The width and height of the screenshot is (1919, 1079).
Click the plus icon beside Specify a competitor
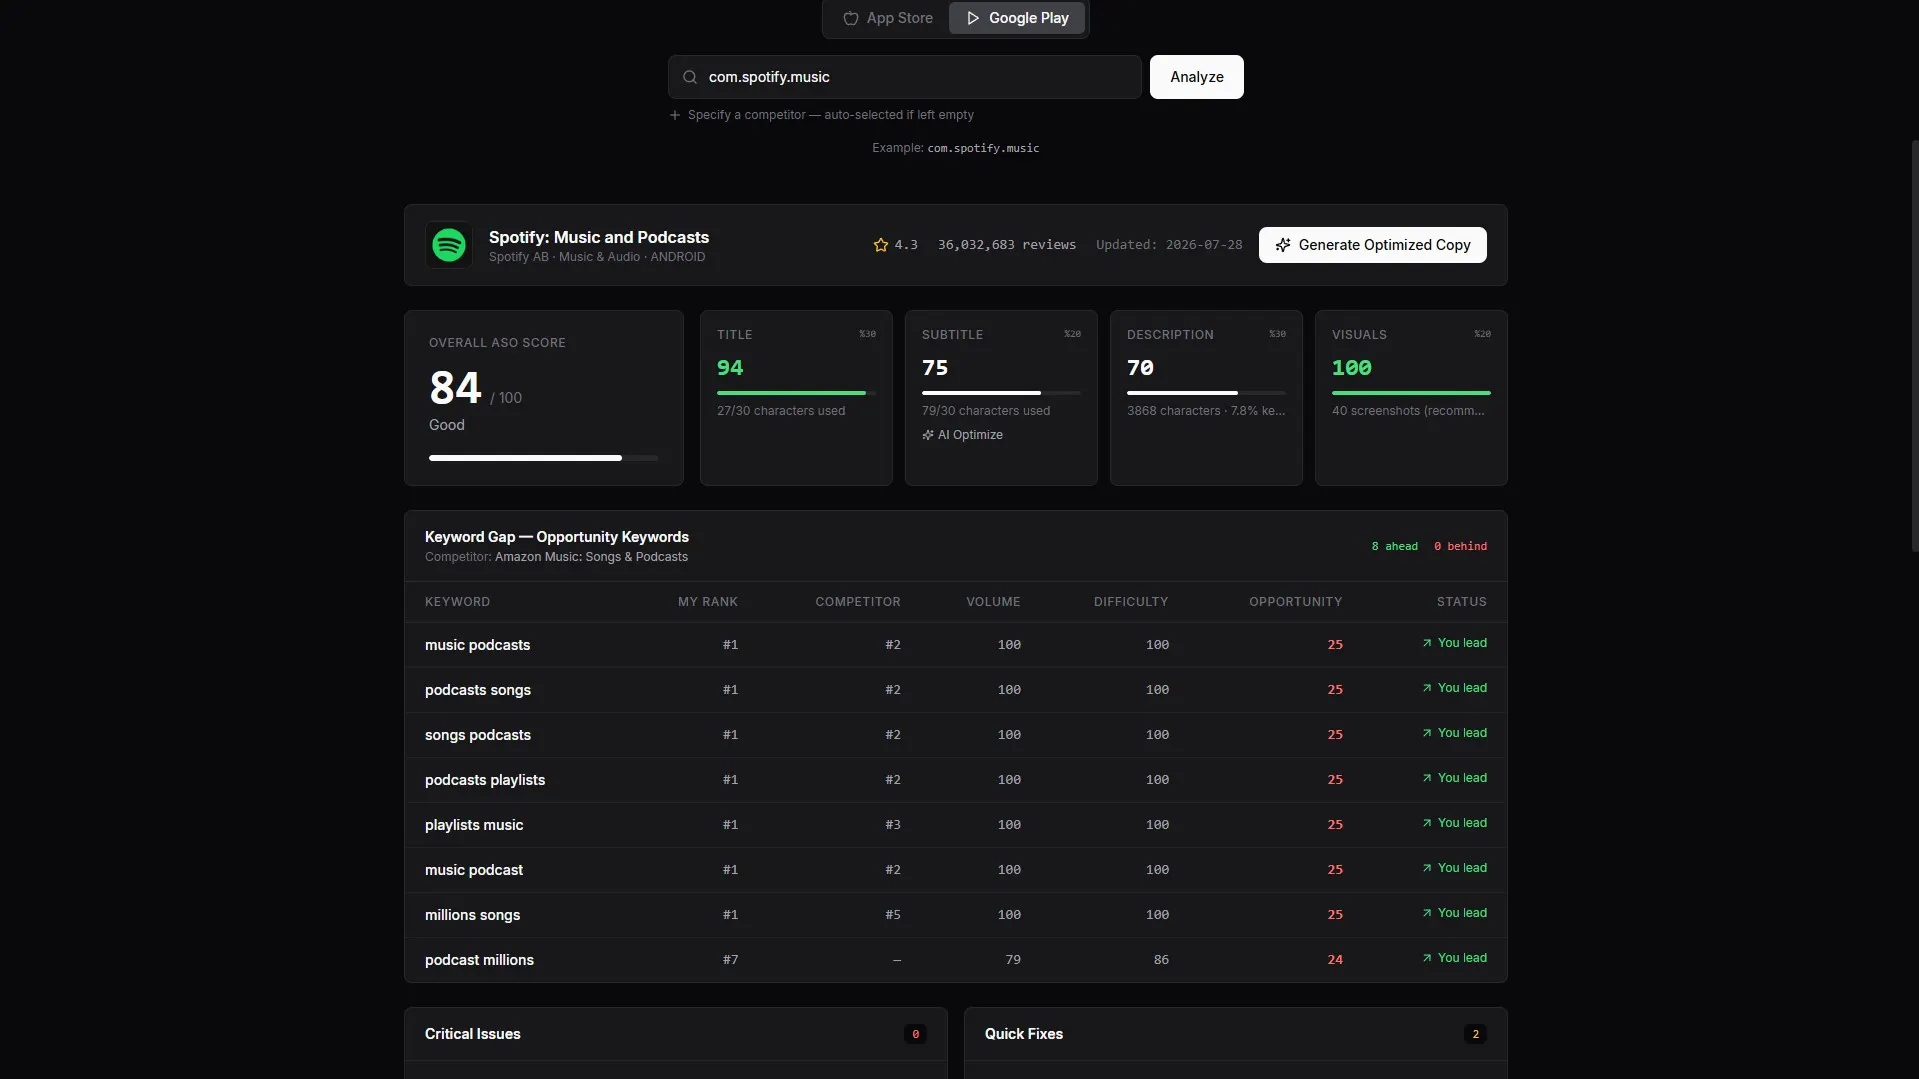675,115
